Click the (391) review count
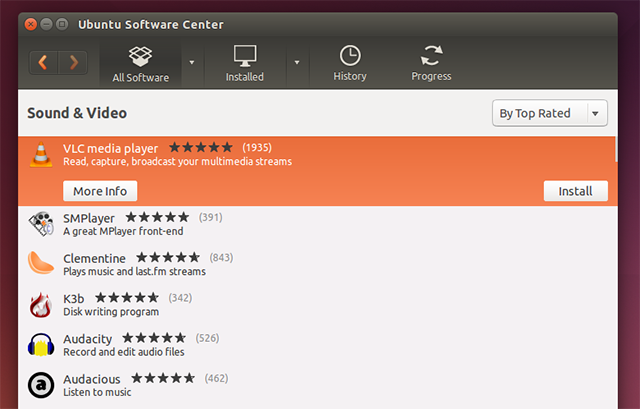 [211, 217]
